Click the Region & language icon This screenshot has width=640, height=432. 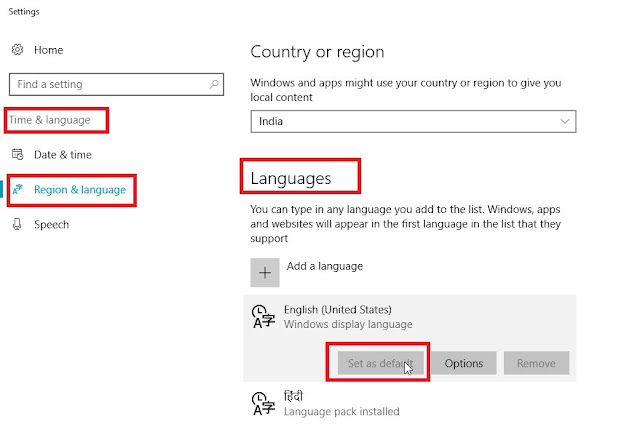18,189
